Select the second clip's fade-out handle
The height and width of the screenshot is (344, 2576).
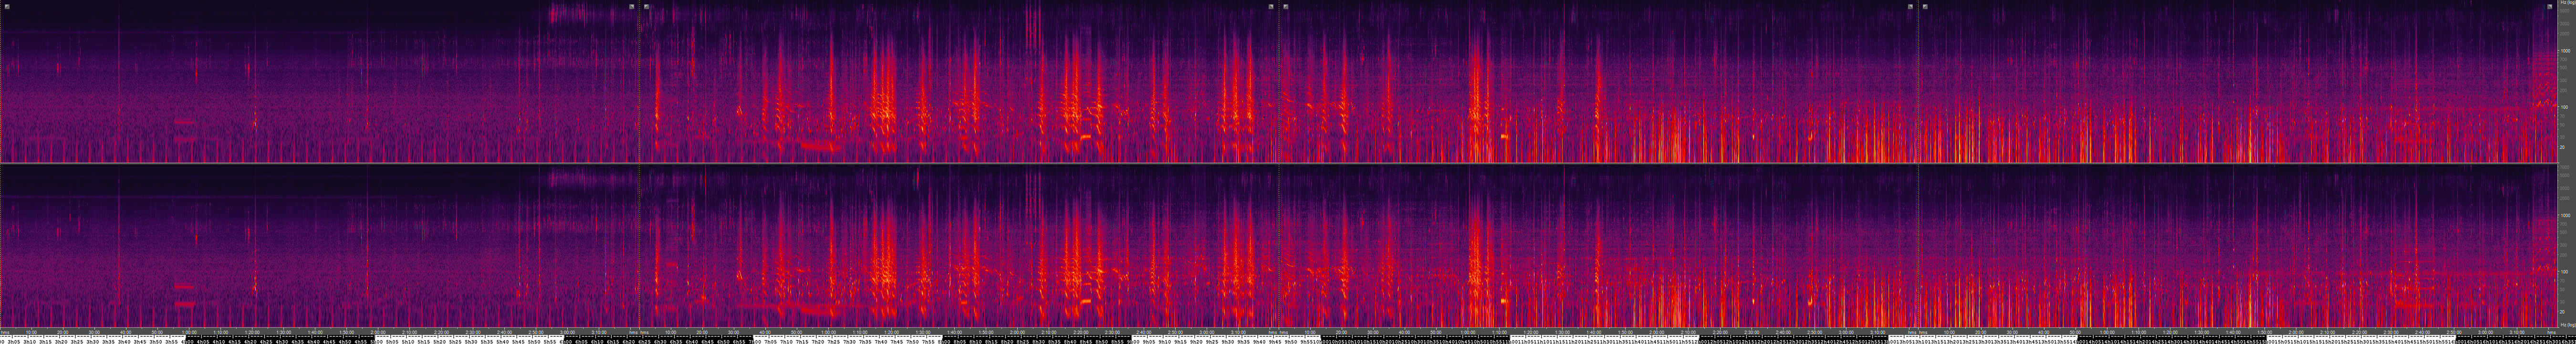pos(1271,6)
